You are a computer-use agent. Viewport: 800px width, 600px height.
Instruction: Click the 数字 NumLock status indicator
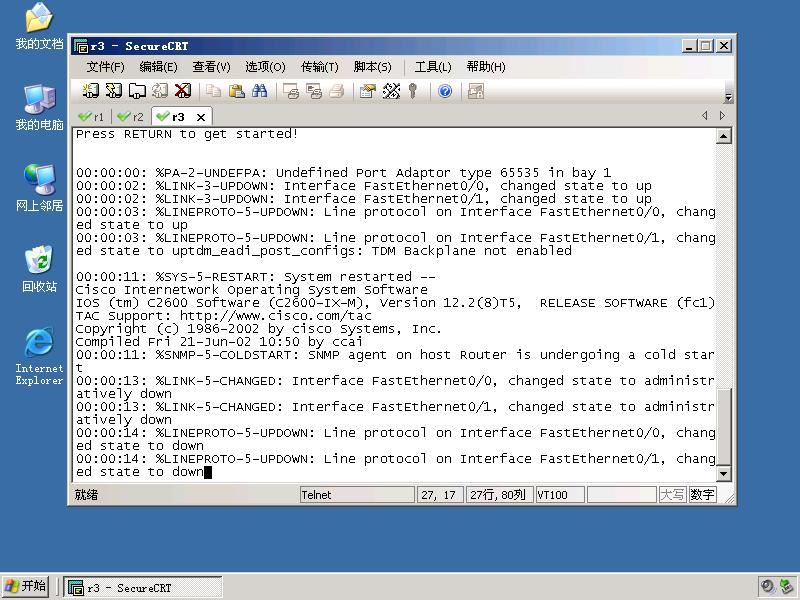tap(702, 494)
